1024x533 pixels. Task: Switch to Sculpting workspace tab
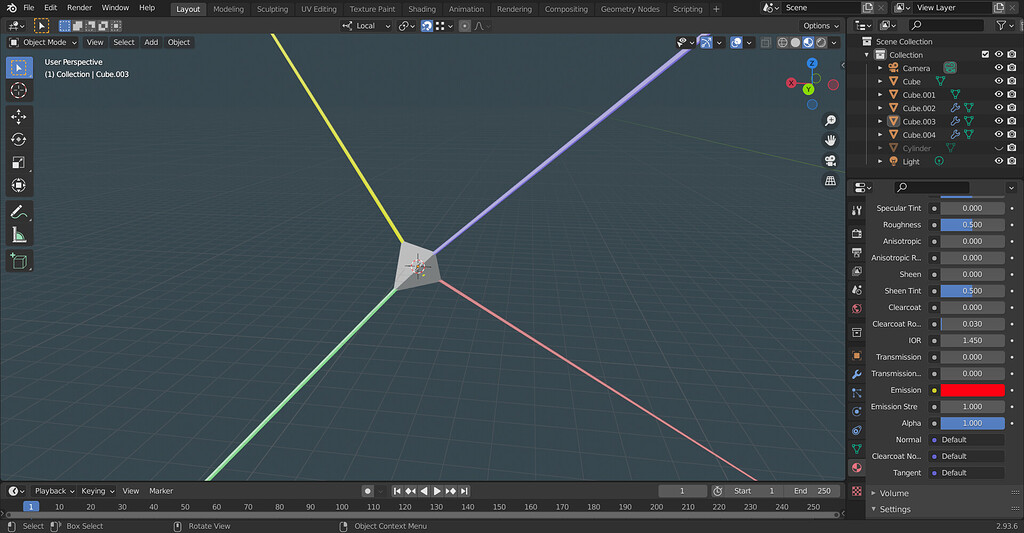(272, 9)
